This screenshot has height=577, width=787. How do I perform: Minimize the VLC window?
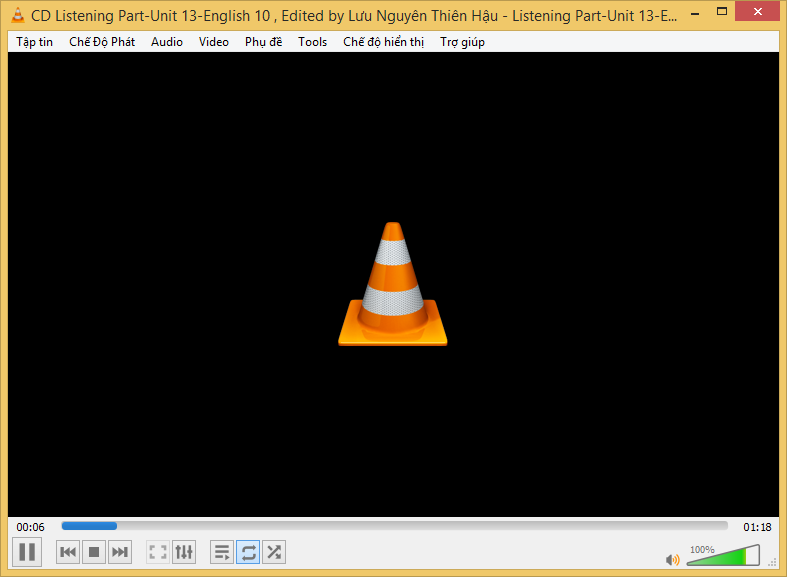(695, 13)
